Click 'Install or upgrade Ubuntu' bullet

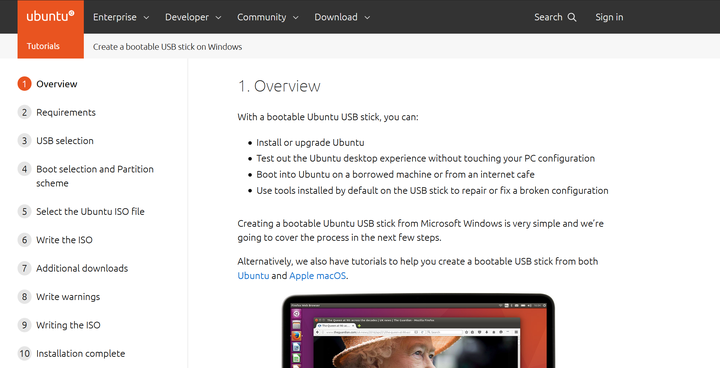pyautogui.click(x=310, y=142)
